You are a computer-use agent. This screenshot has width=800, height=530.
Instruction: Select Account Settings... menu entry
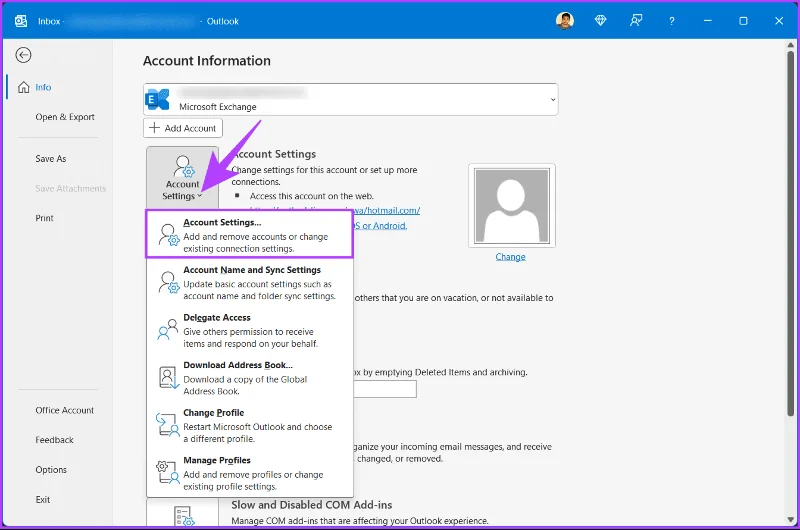click(x=249, y=235)
